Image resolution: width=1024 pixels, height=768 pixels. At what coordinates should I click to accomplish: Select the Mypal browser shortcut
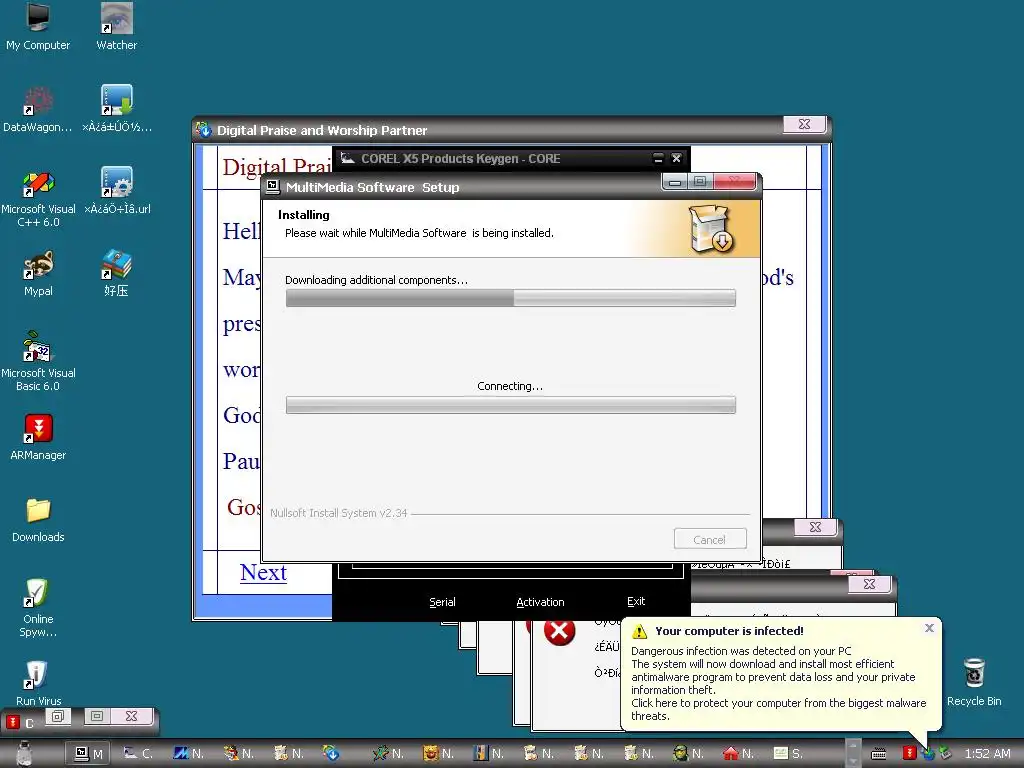point(38,272)
